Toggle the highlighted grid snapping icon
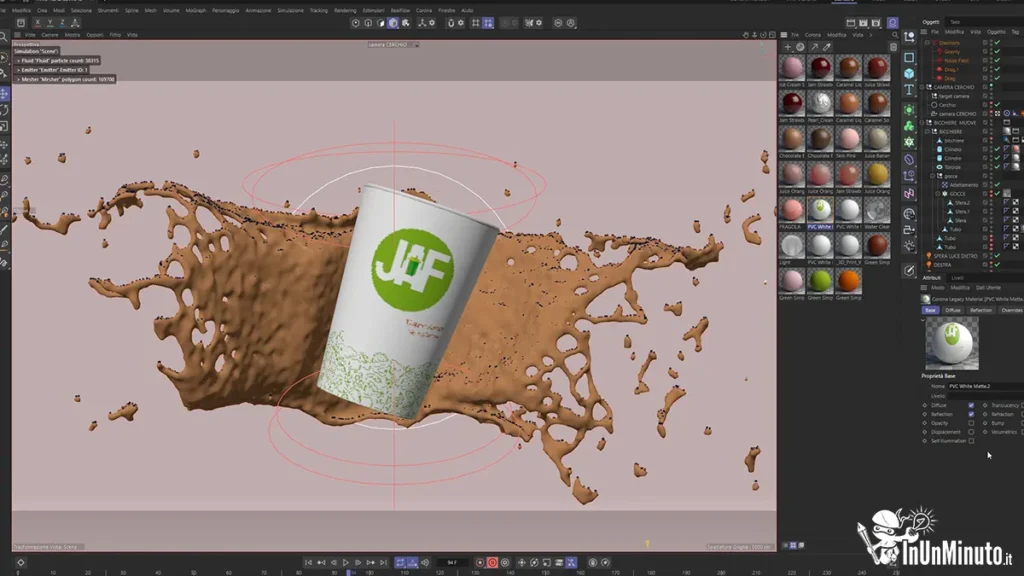Screen dimensions: 1024x576 coord(488,23)
